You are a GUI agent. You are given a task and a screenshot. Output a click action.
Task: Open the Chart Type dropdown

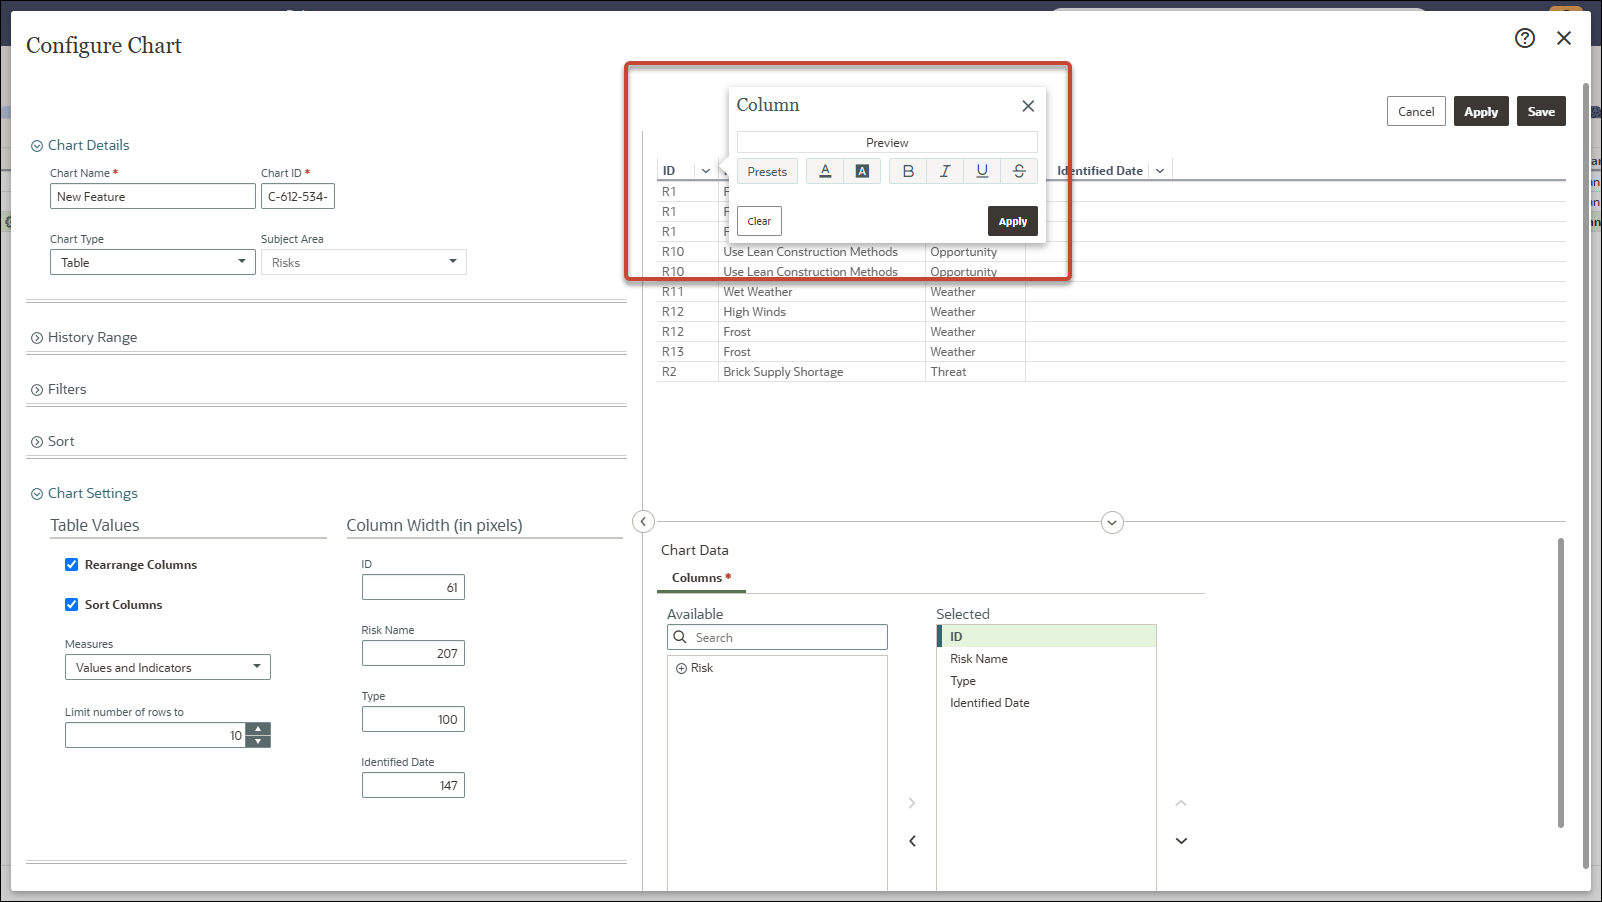coord(153,262)
